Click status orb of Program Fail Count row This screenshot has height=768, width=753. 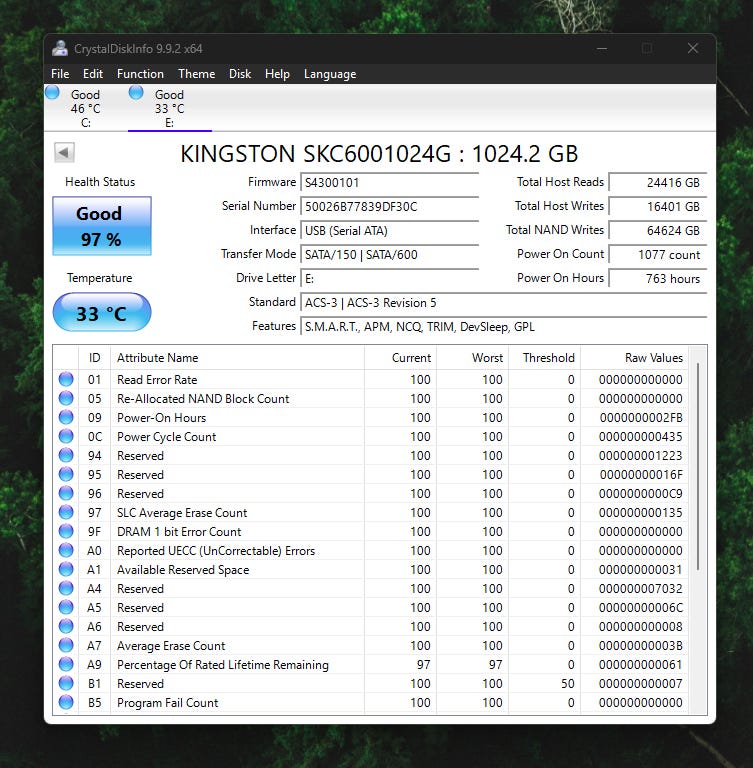point(66,702)
